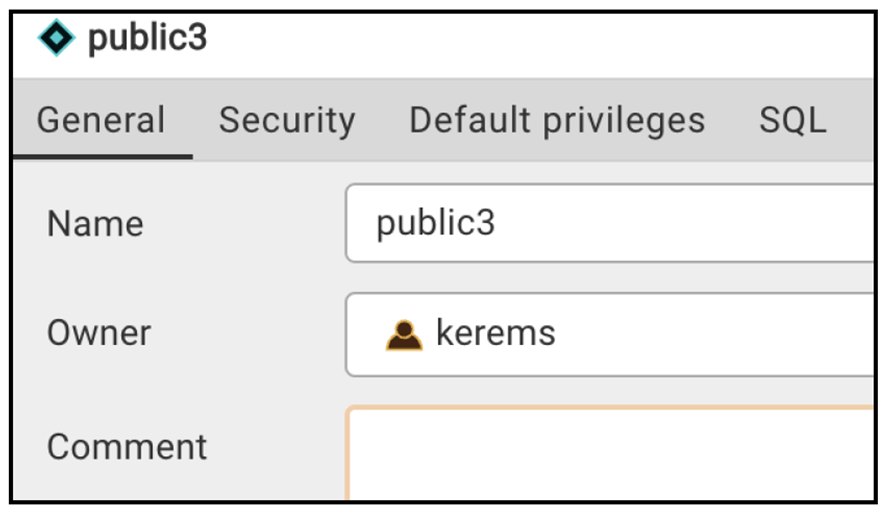The height and width of the screenshot is (516, 892).
Task: Click the schema diamond icon beside public3
Action: point(56,38)
